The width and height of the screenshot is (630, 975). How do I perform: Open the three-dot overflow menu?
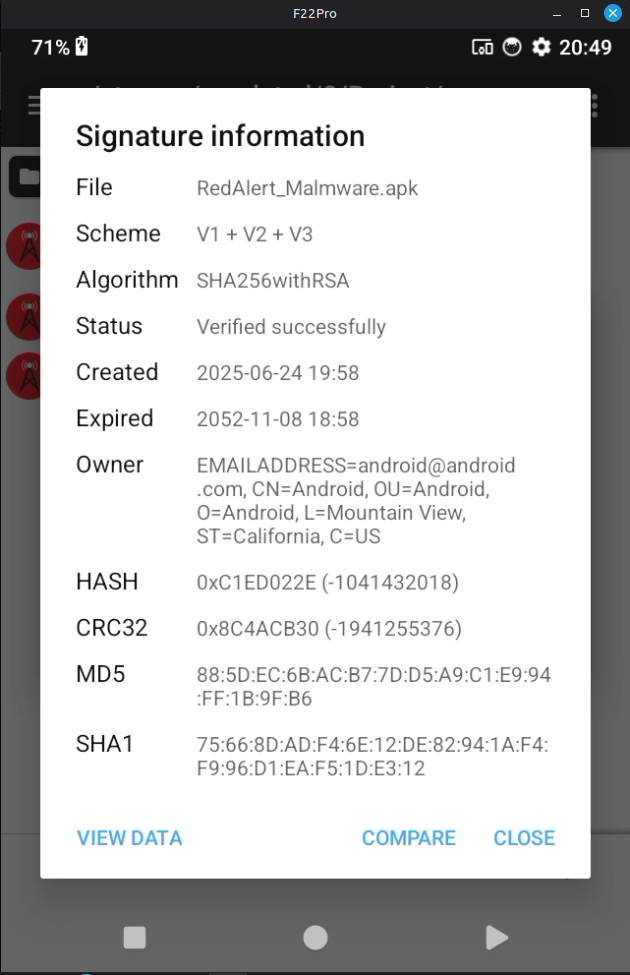coord(596,105)
